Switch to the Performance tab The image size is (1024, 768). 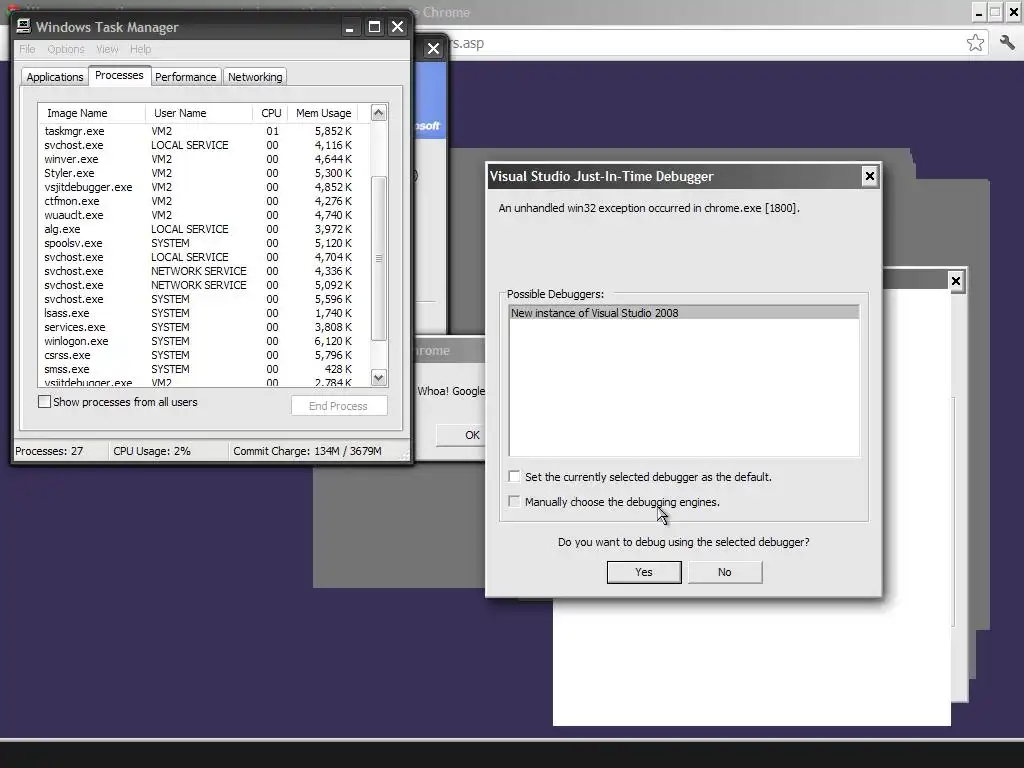[x=185, y=77]
